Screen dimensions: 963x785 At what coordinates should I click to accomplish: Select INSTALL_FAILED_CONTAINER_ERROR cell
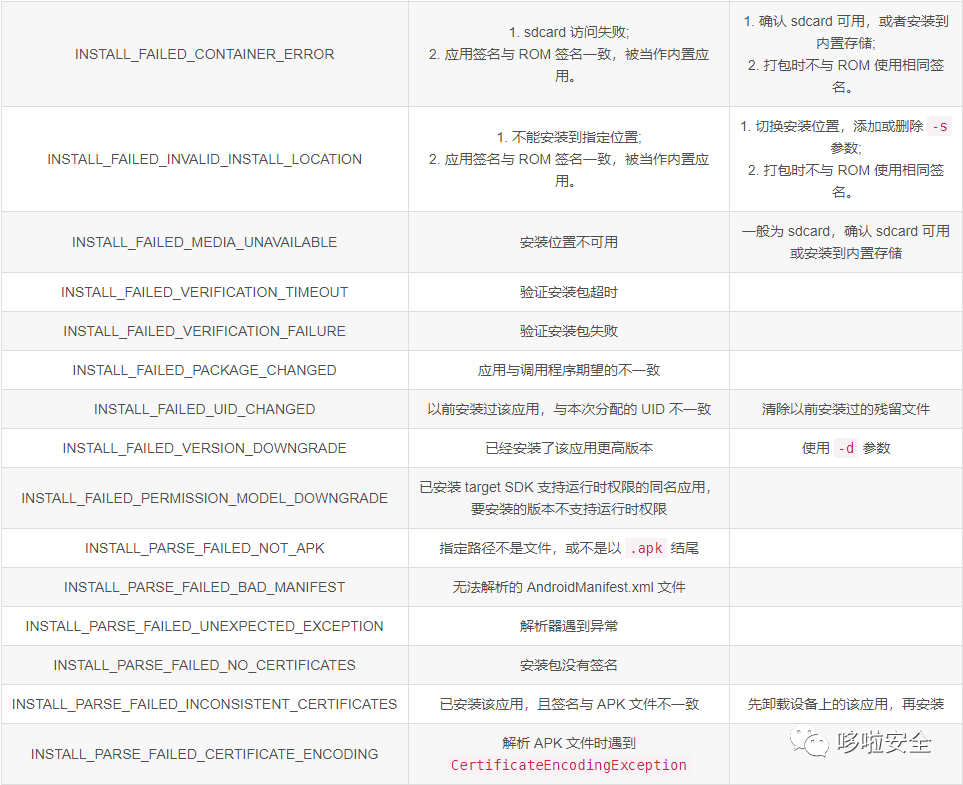click(x=205, y=54)
